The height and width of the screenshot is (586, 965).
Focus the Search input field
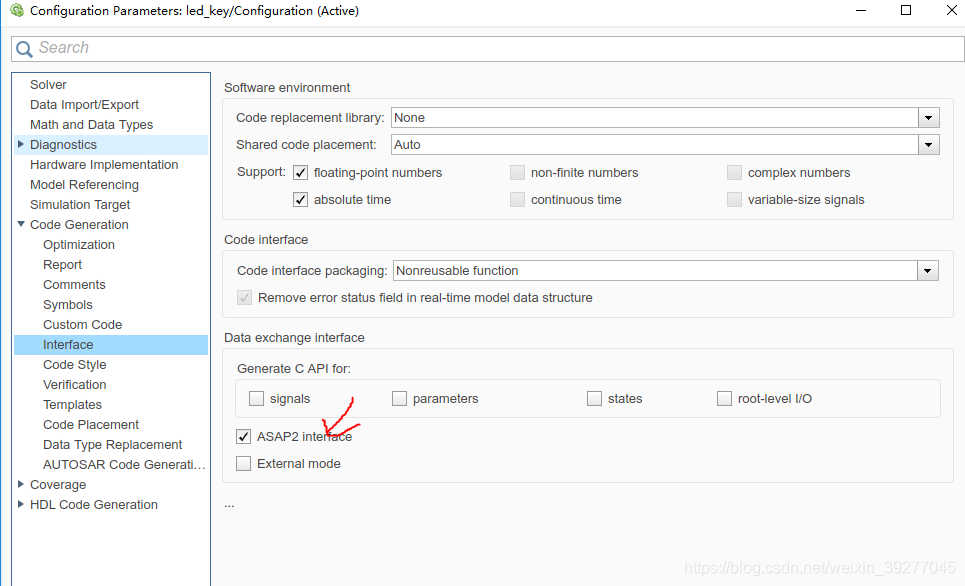487,49
